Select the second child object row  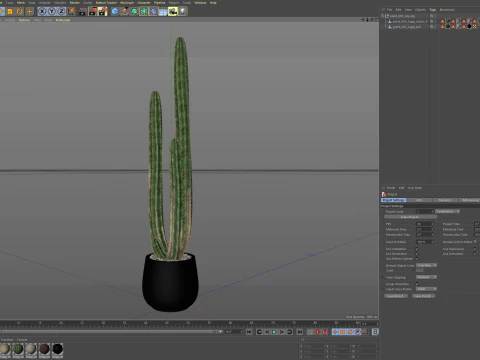pyautogui.click(x=406, y=27)
